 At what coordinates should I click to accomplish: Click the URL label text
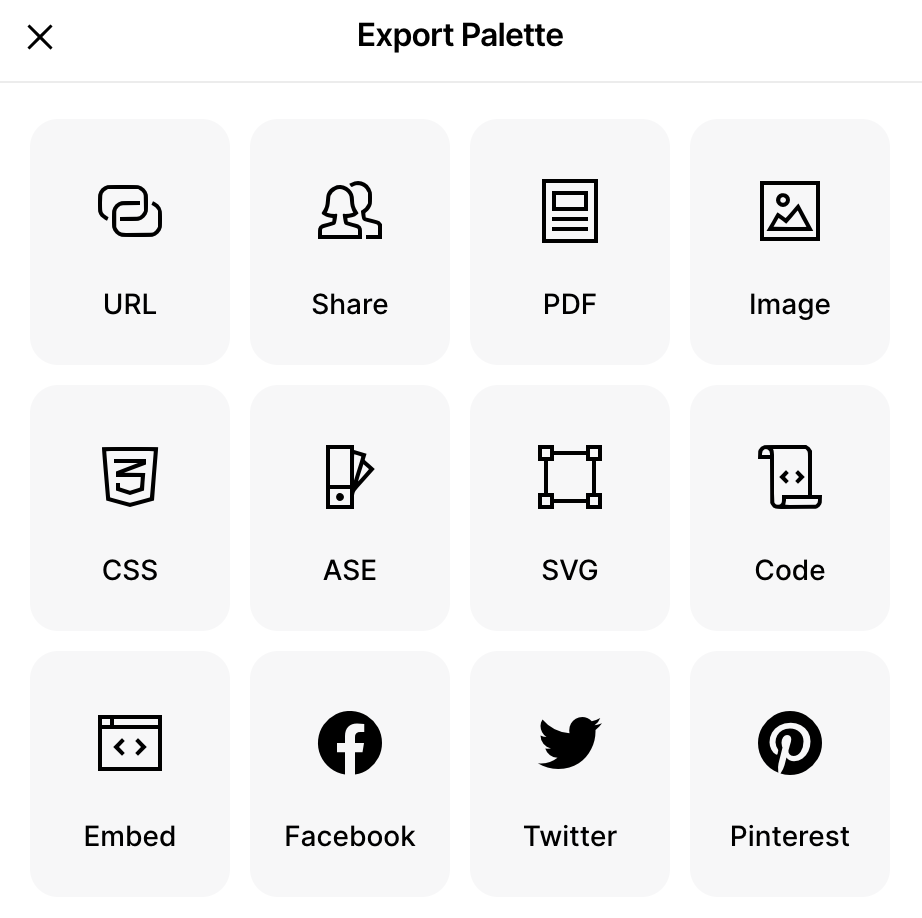(130, 304)
